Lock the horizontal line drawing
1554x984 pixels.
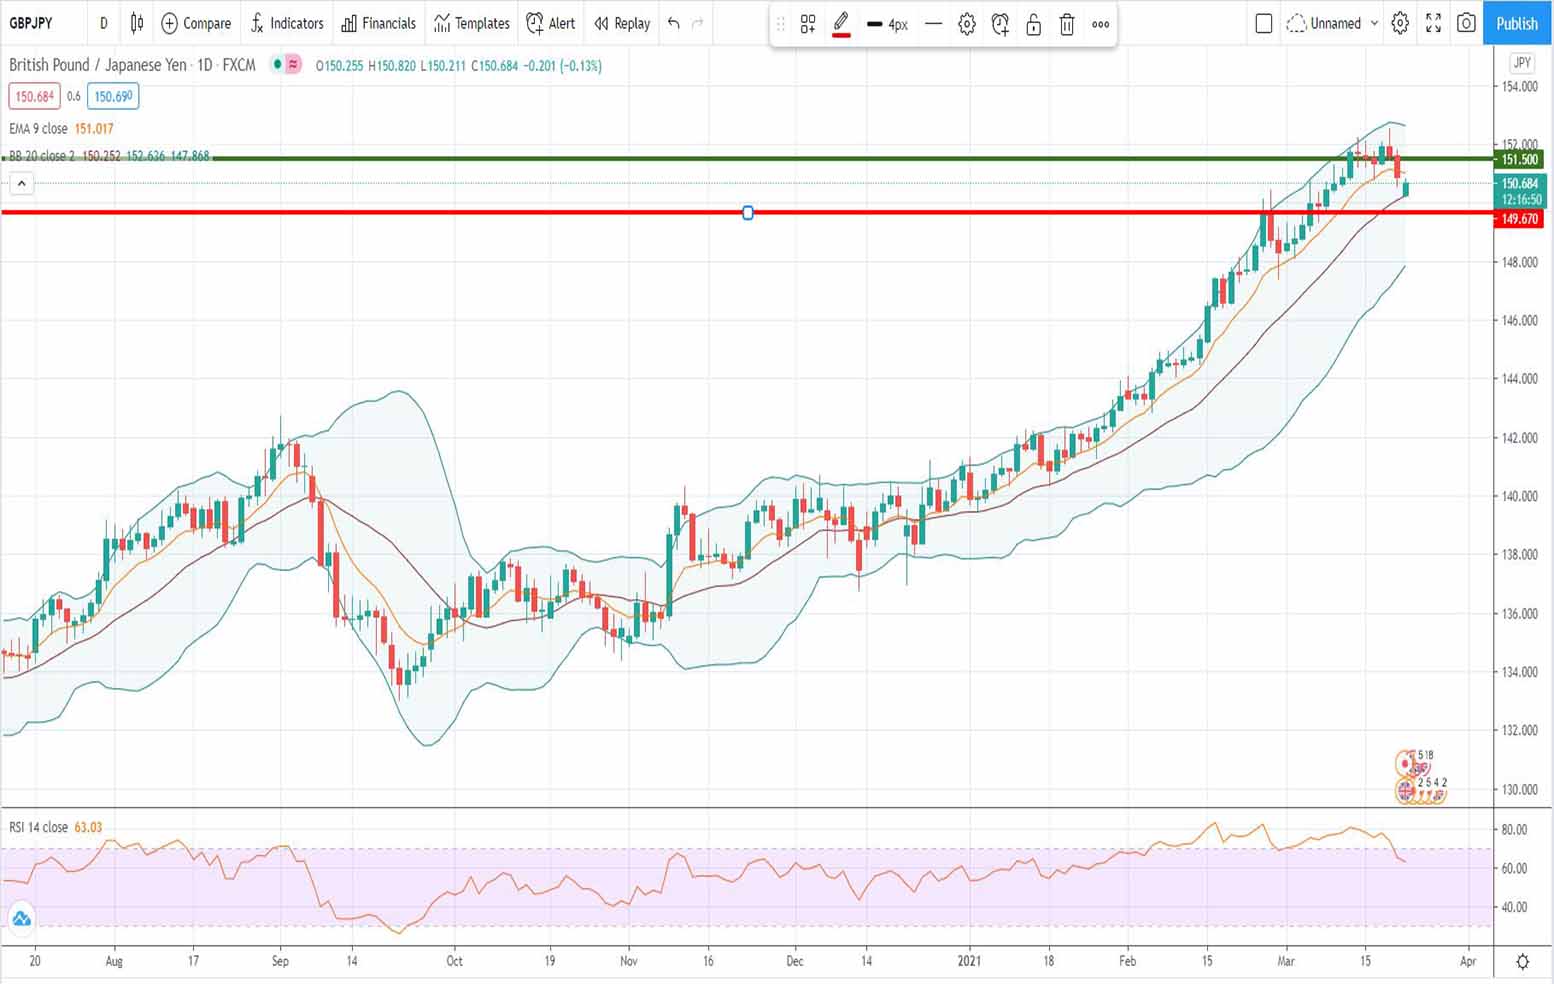click(x=1033, y=24)
